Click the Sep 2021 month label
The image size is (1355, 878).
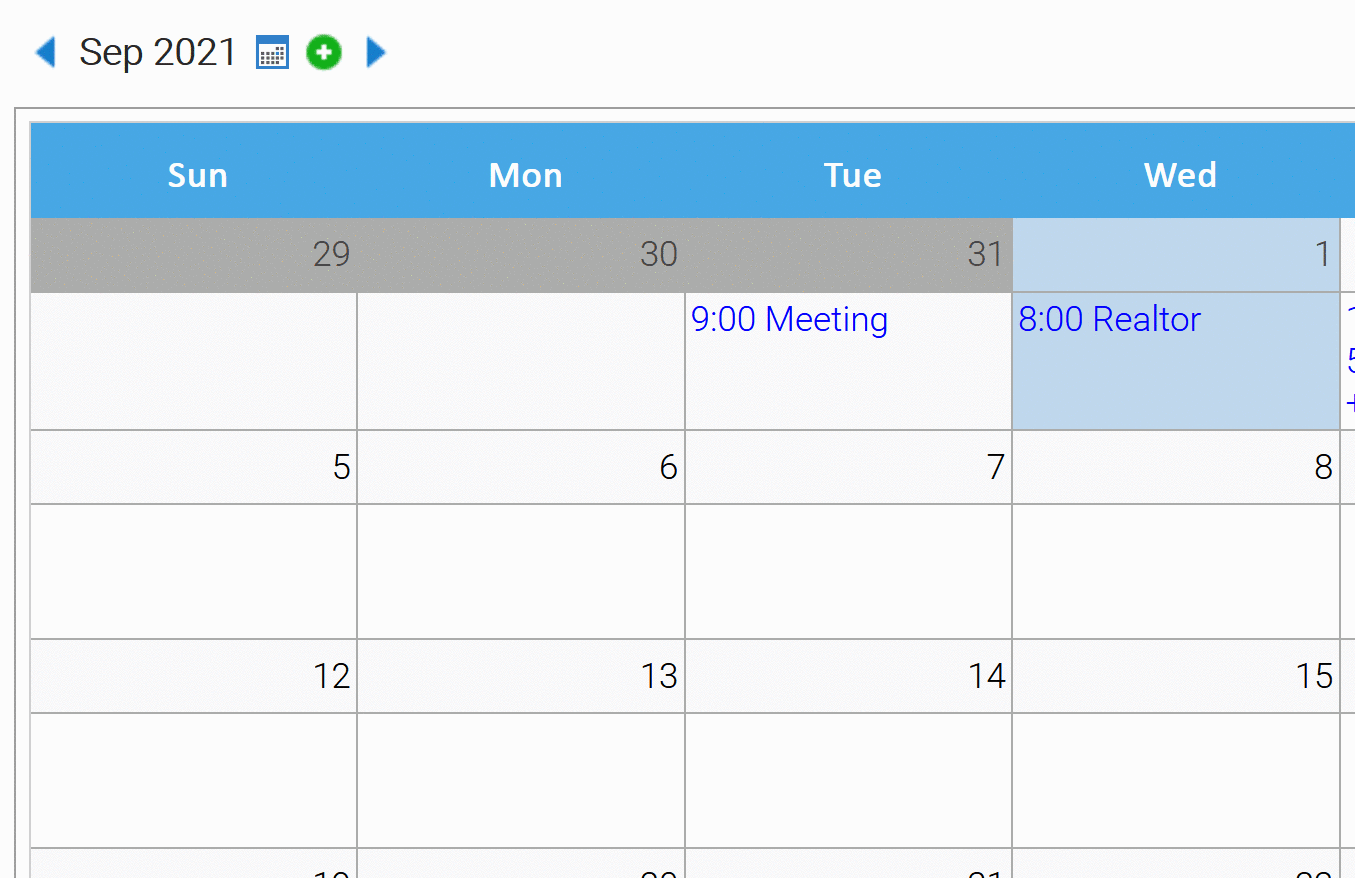(158, 52)
